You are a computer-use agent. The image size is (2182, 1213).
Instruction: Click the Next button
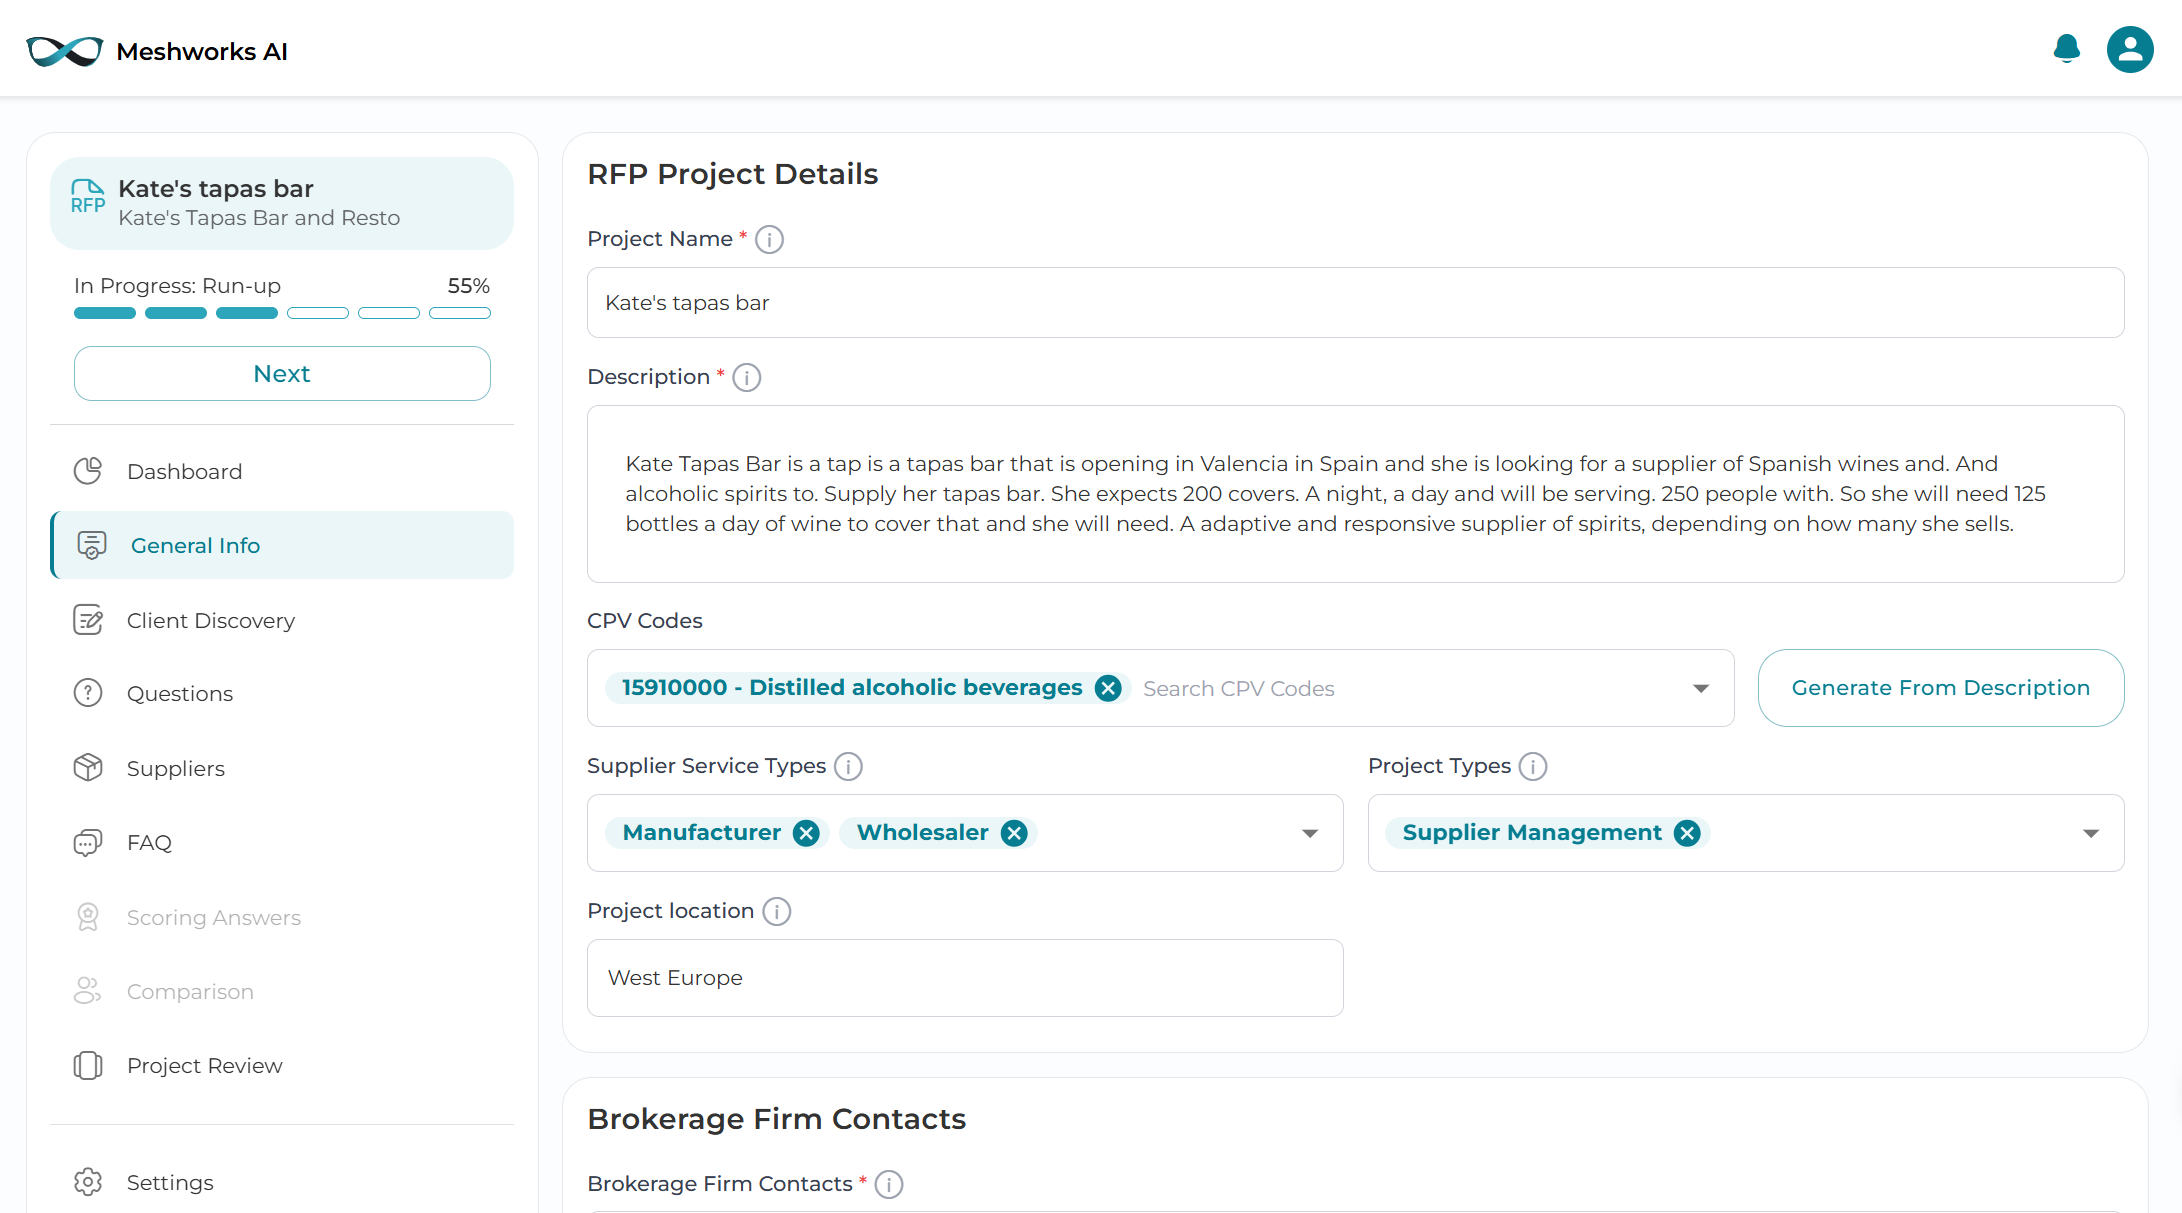(282, 373)
